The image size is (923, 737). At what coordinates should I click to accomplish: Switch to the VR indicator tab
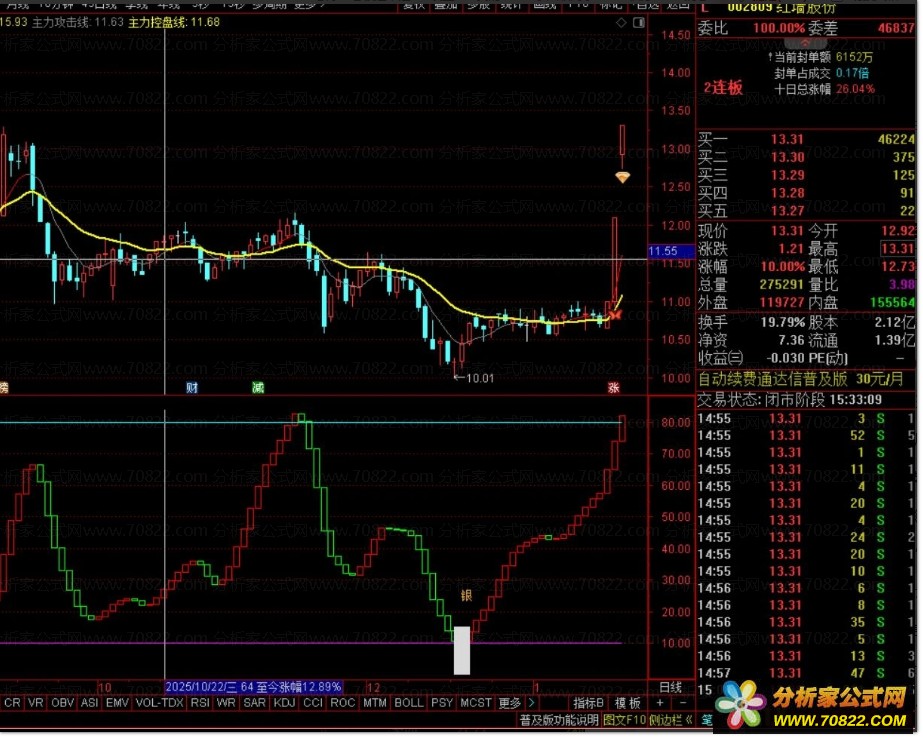[35, 703]
